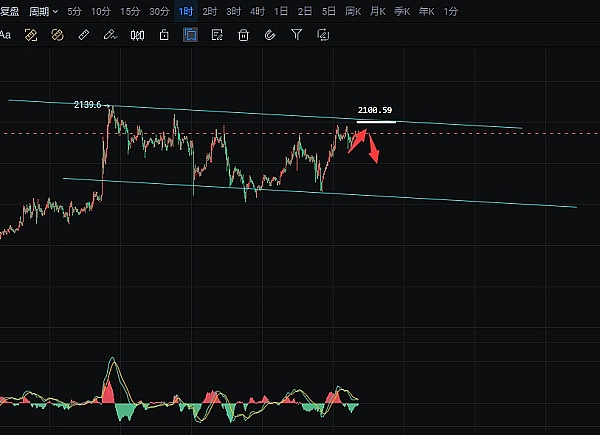Toggle the highlighted bookmark panel icon
Viewport: 600px width, 435px height.
190,35
